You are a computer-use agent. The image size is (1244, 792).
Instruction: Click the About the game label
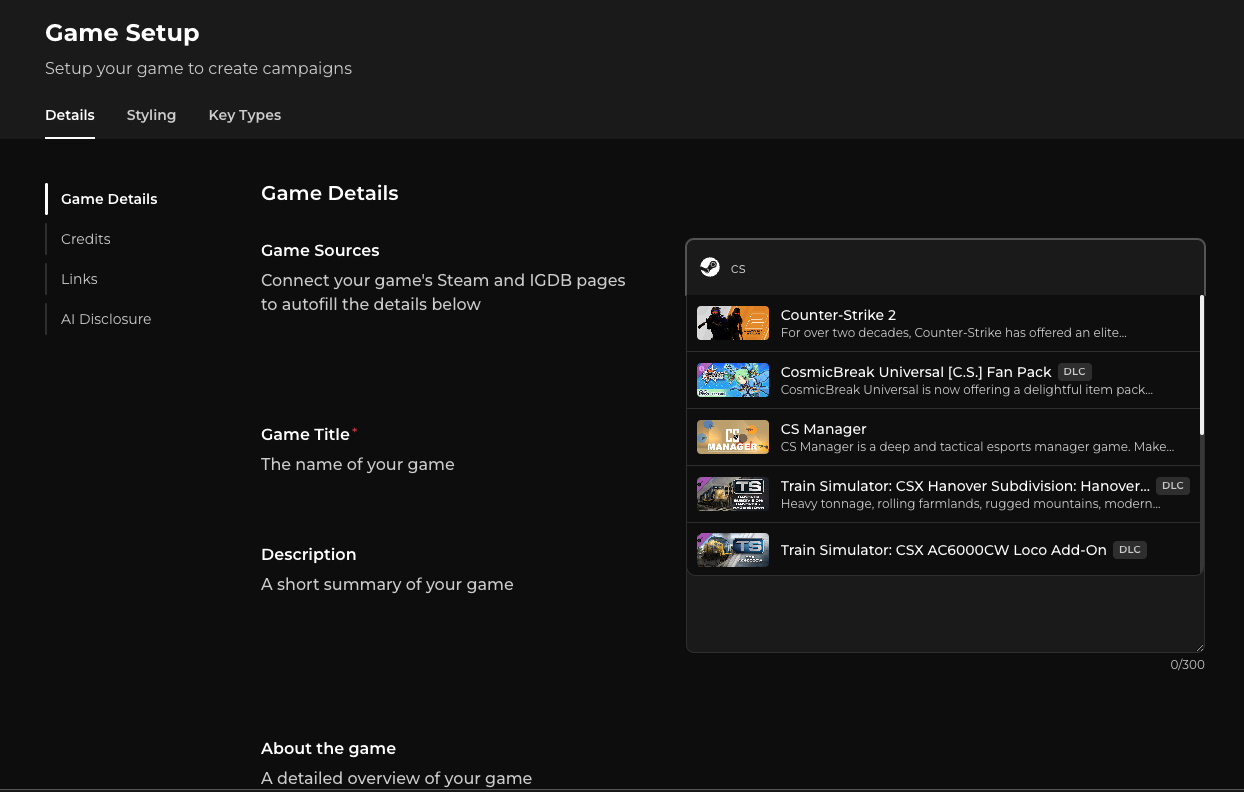pyautogui.click(x=328, y=748)
